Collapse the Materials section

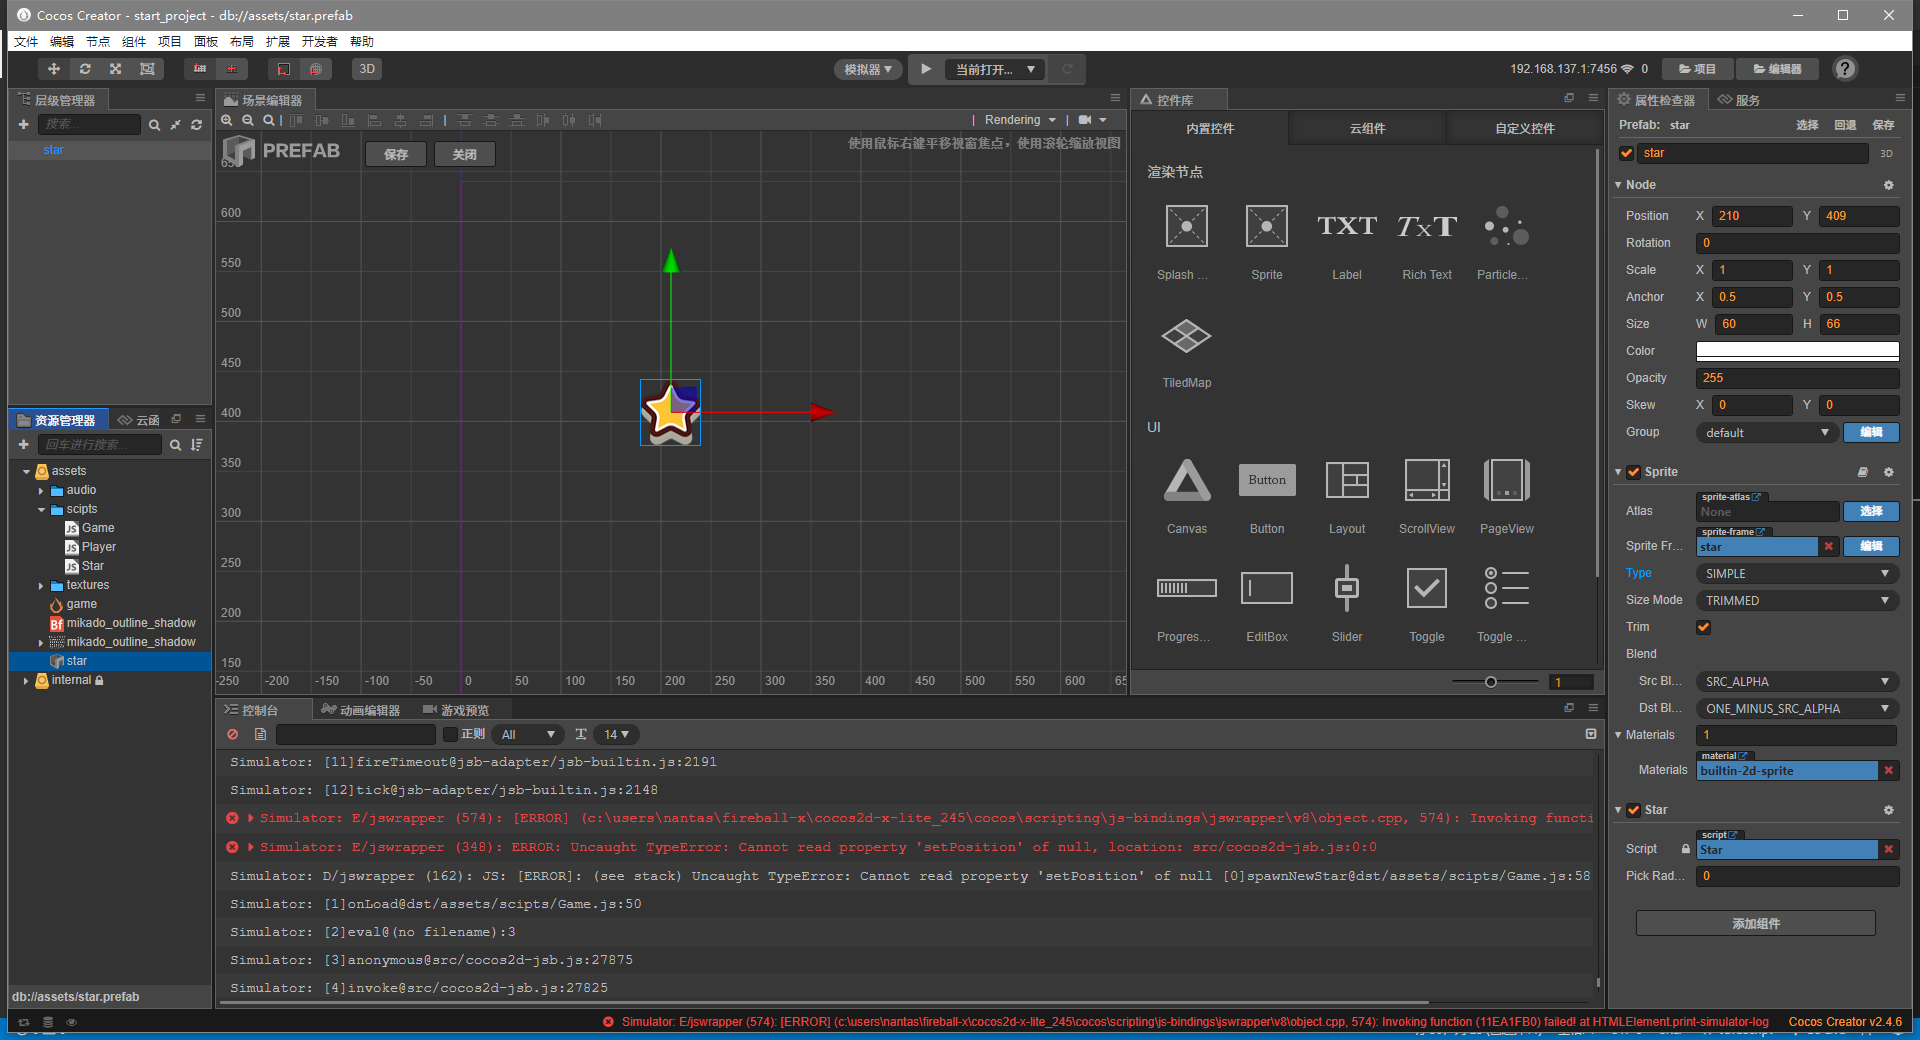pos(1618,735)
